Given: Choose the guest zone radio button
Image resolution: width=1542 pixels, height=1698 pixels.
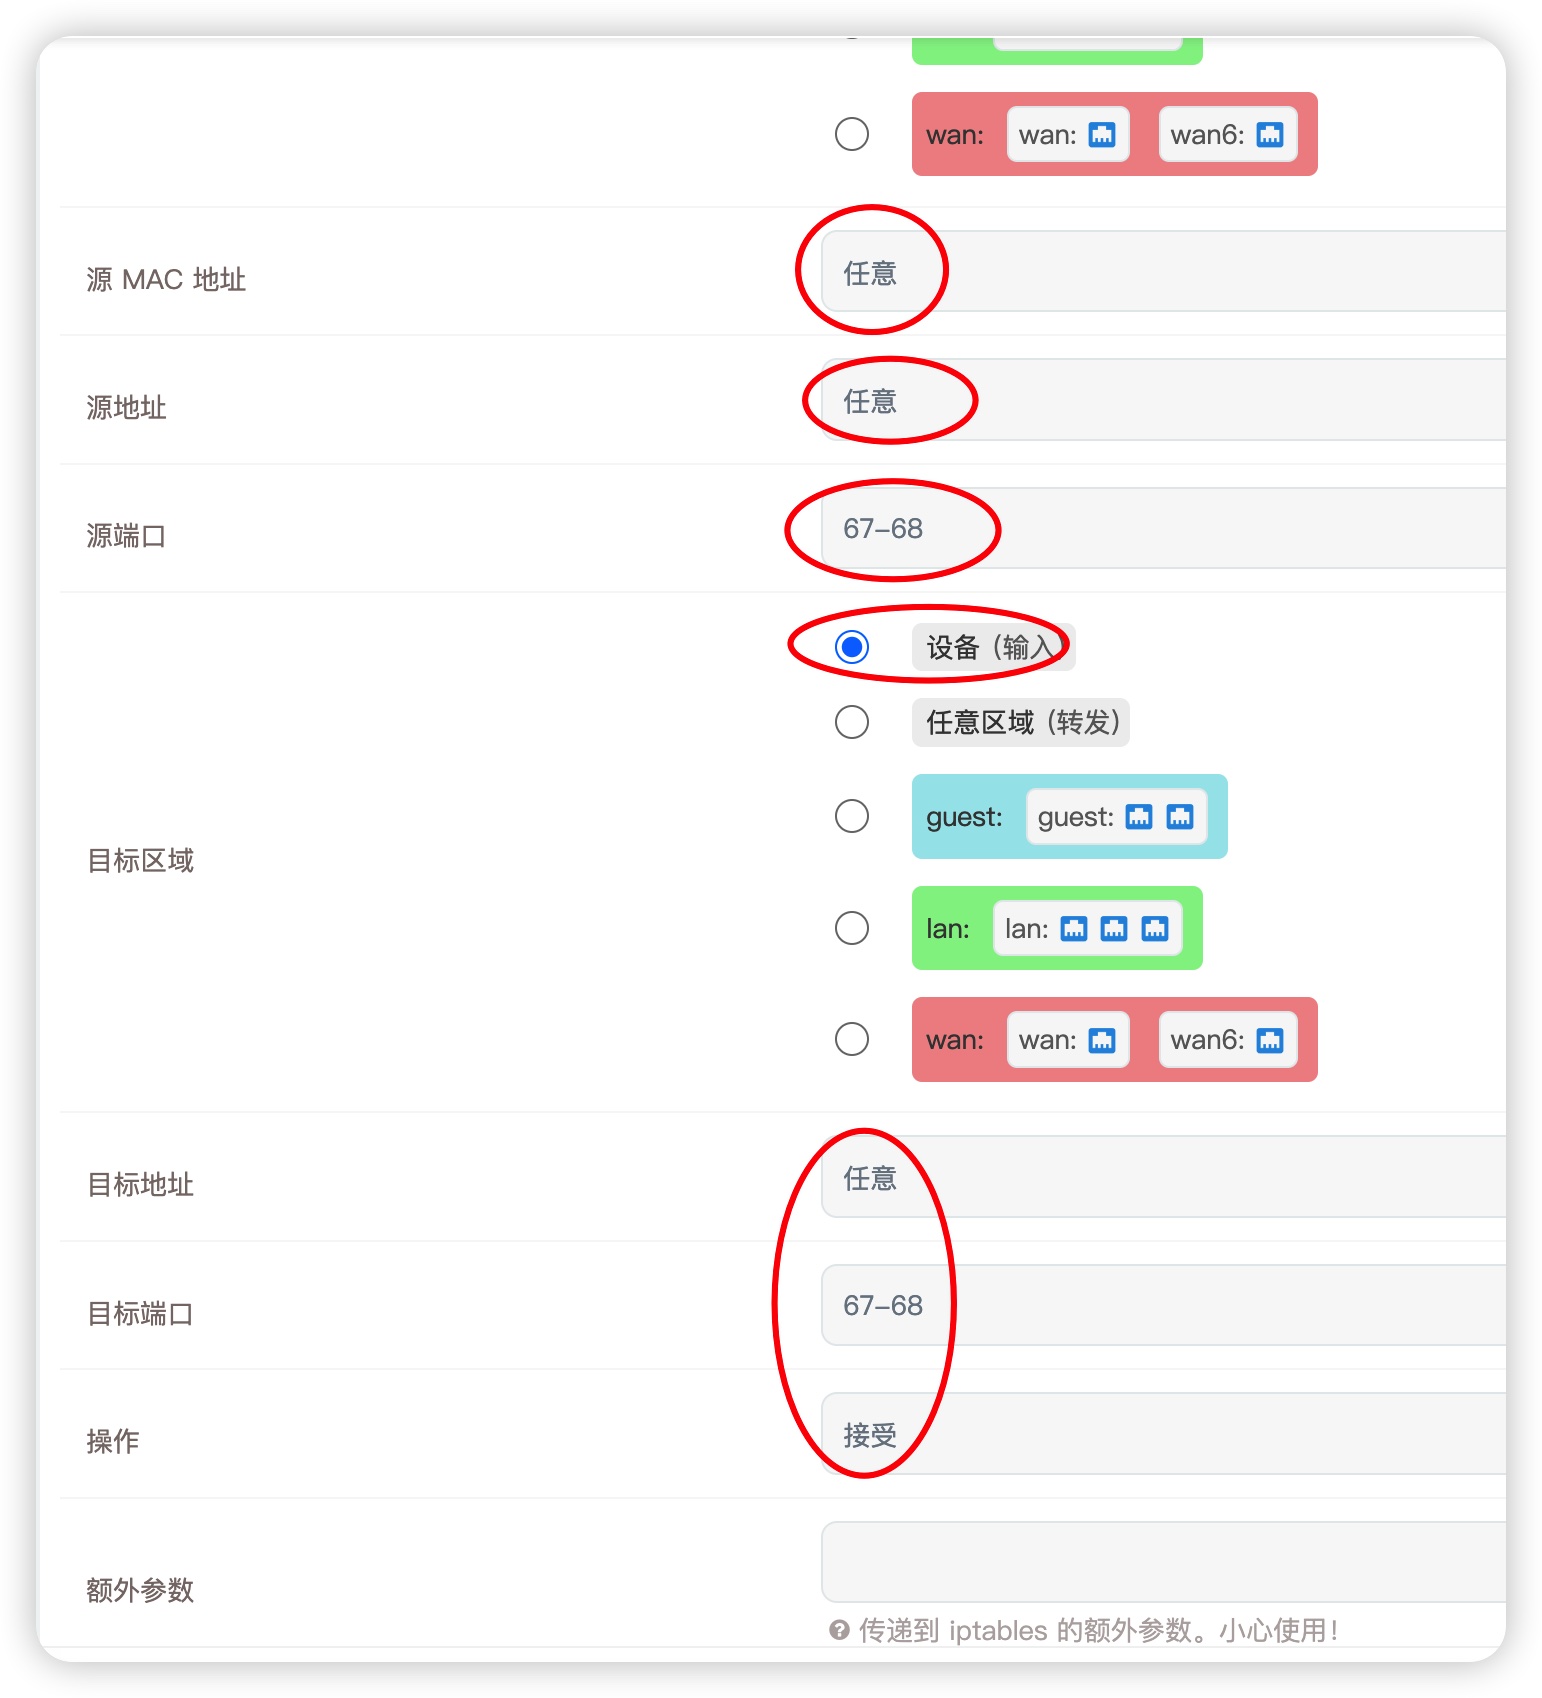Looking at the screenshot, I should click(851, 816).
